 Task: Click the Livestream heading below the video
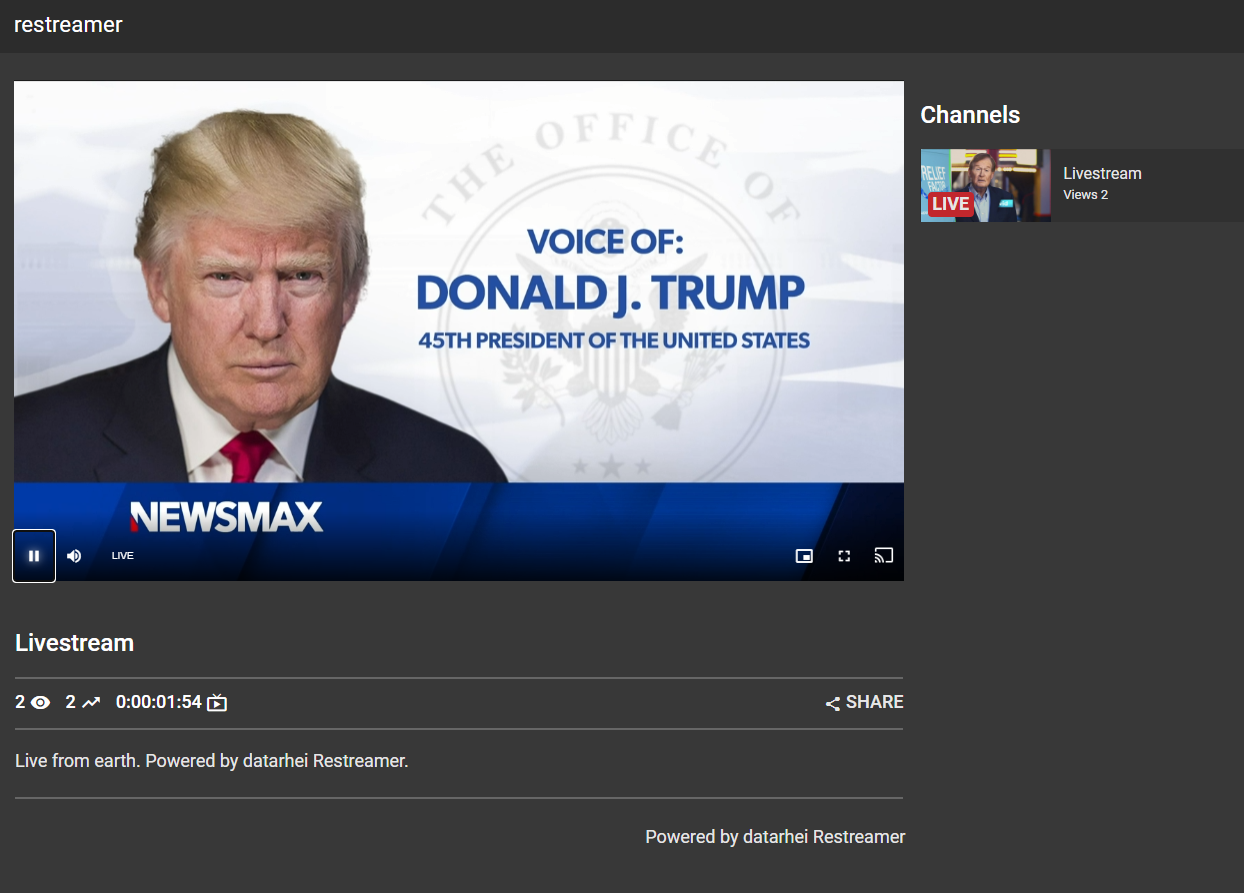[75, 643]
